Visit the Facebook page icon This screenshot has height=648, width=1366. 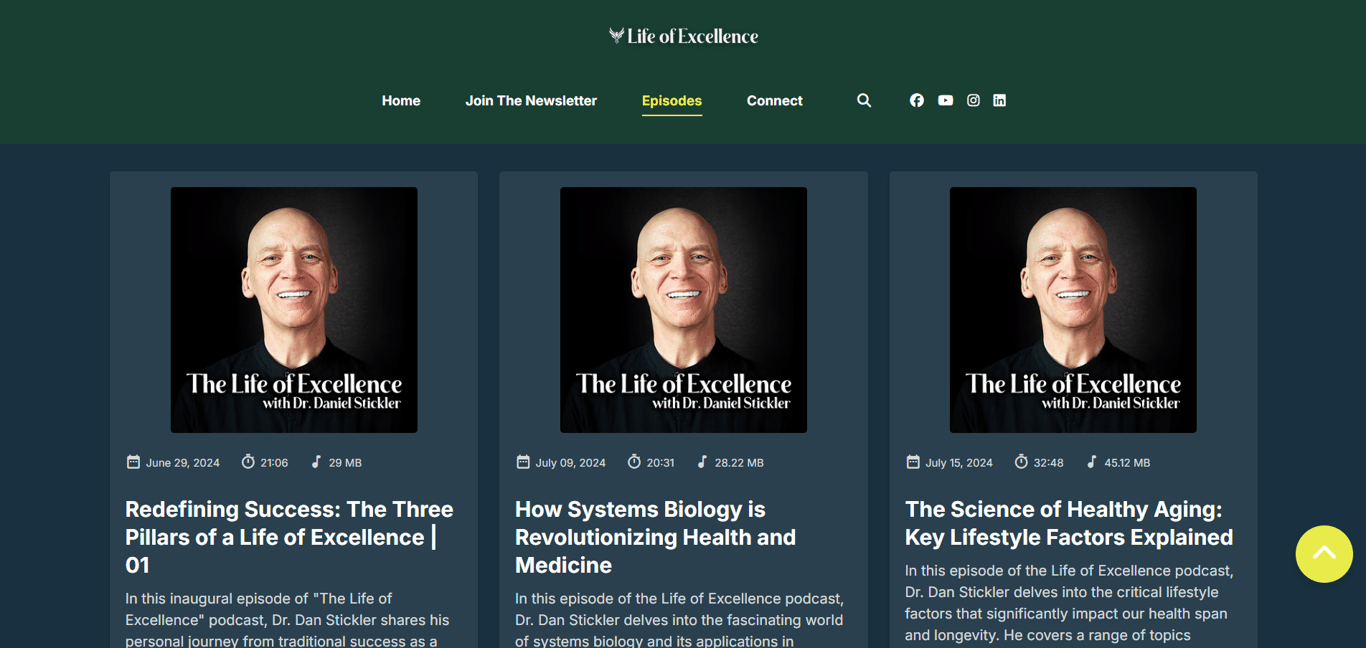916,100
